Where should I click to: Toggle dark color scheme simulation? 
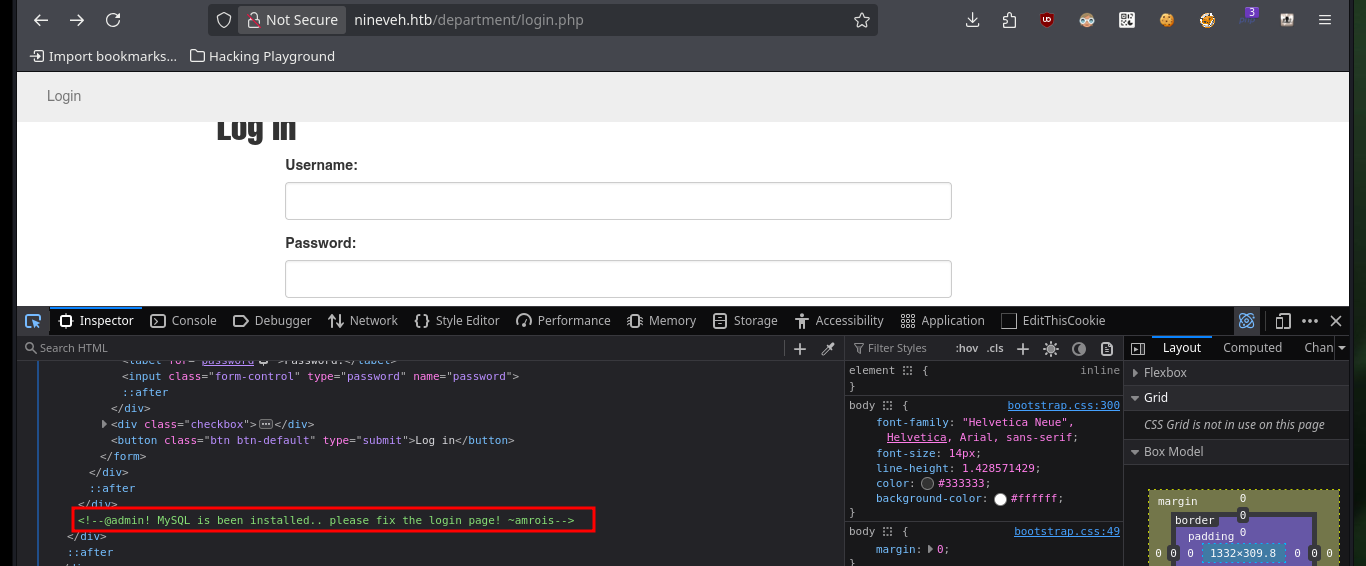coord(1079,349)
